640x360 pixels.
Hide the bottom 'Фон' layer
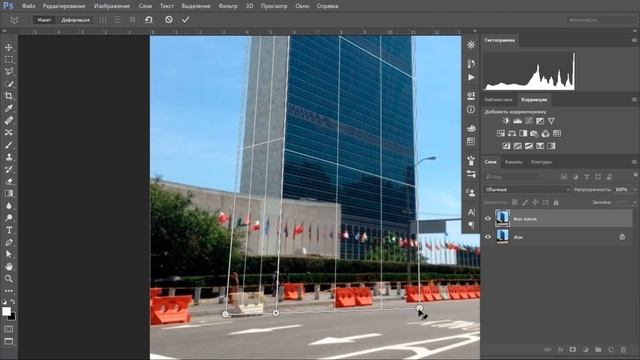click(488, 237)
